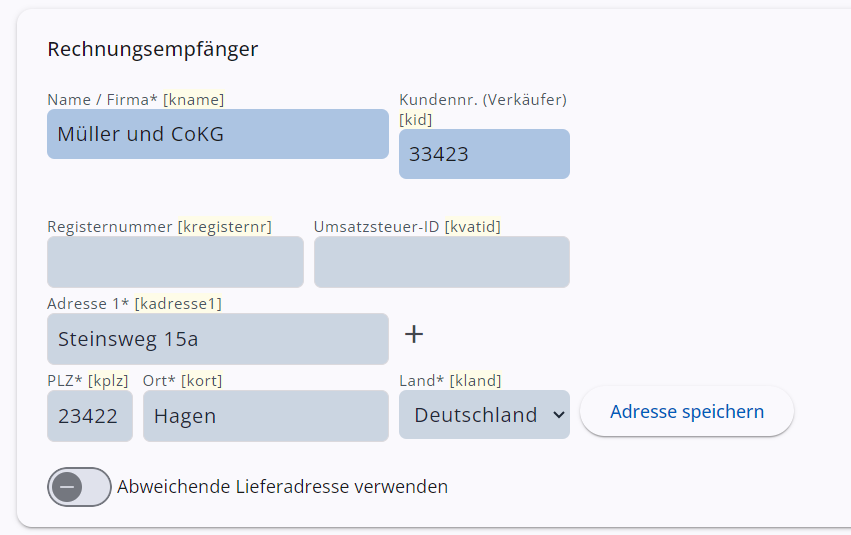
Task: Click the Kundennr. field containing 33423
Action: [x=484, y=154]
